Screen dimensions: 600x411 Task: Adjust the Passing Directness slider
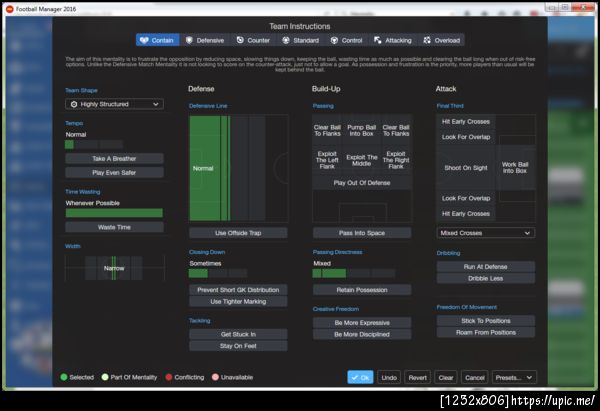pos(354,273)
